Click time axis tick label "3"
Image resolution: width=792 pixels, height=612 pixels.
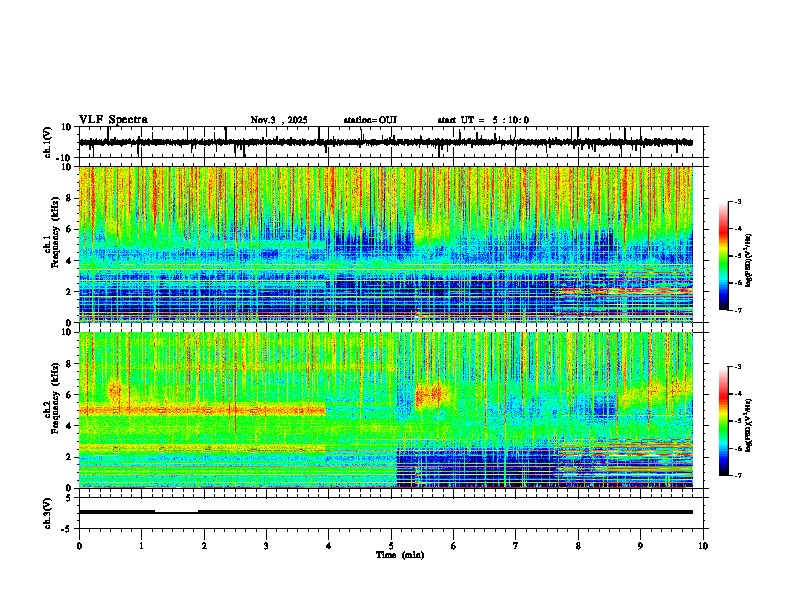tap(266, 546)
